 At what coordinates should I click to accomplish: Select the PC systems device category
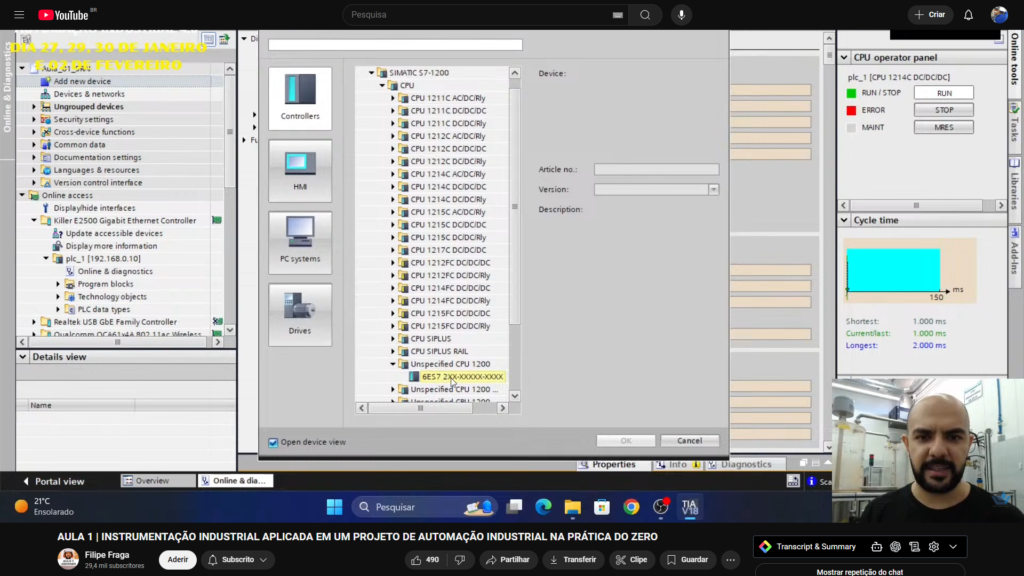point(300,242)
